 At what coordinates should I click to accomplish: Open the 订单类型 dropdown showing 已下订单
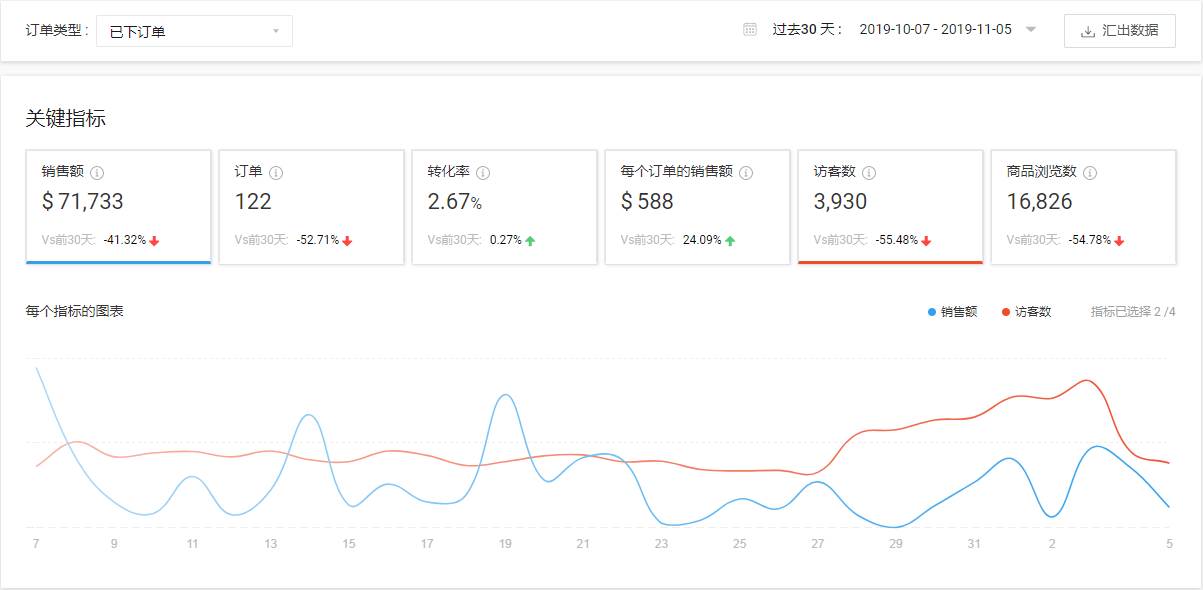pyautogui.click(x=194, y=31)
